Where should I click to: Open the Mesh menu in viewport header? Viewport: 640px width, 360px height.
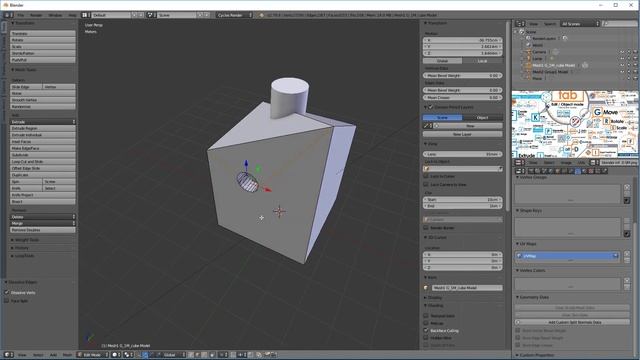[67, 355]
